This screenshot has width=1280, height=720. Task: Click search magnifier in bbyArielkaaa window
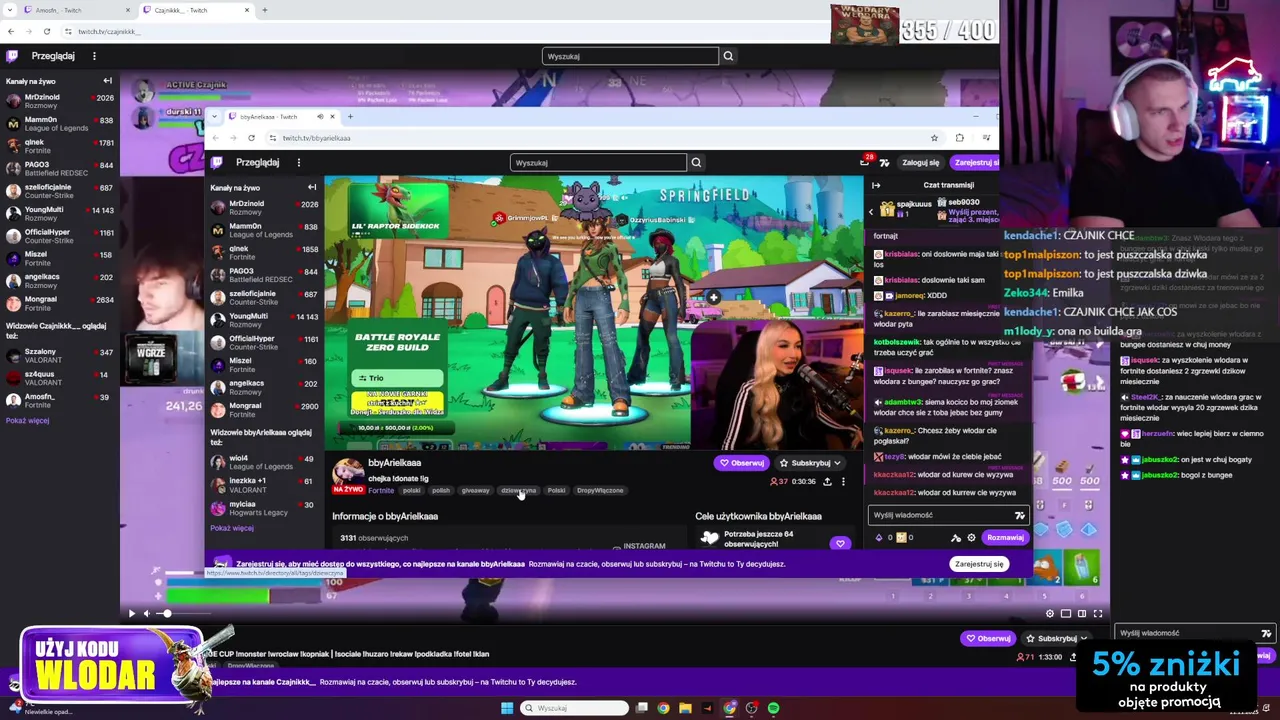(x=696, y=162)
